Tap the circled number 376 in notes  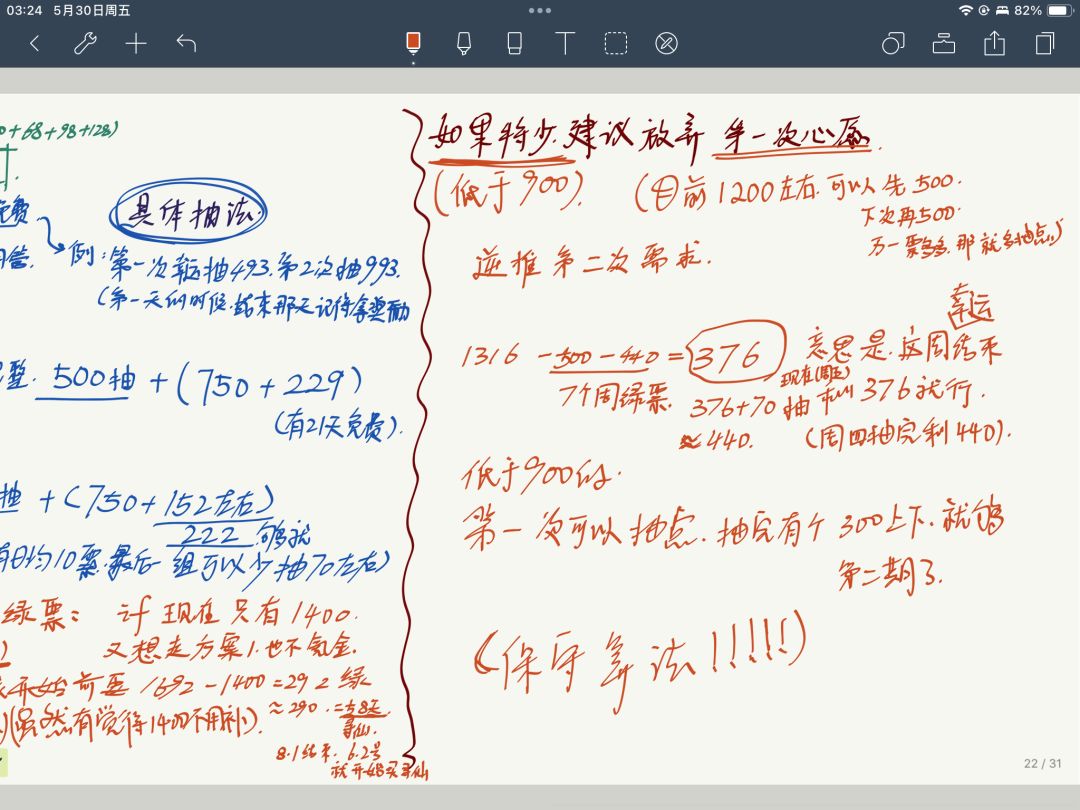click(736, 354)
